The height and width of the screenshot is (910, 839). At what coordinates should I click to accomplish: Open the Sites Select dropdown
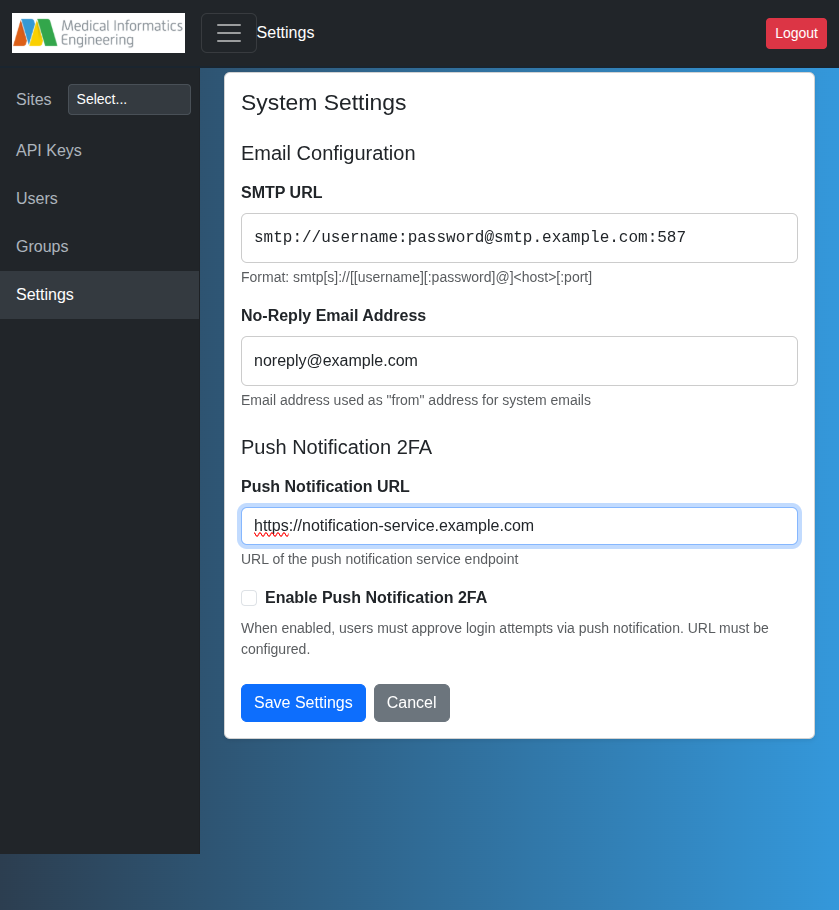point(129,99)
